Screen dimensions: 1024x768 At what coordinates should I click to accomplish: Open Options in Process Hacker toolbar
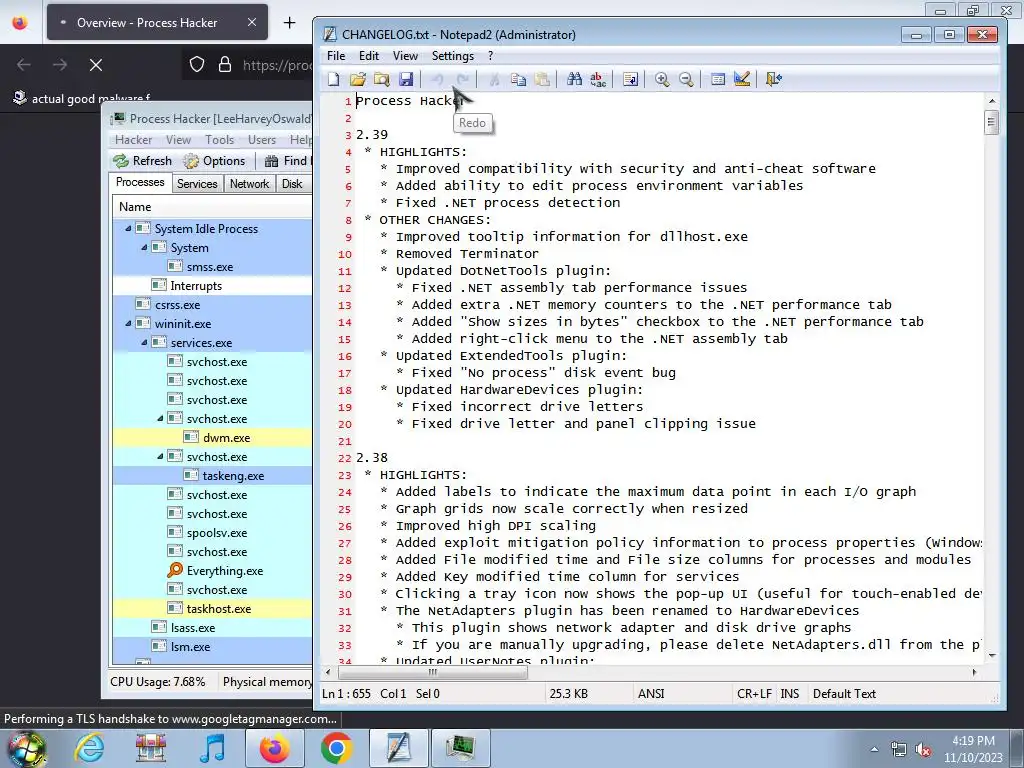[x=214, y=161]
